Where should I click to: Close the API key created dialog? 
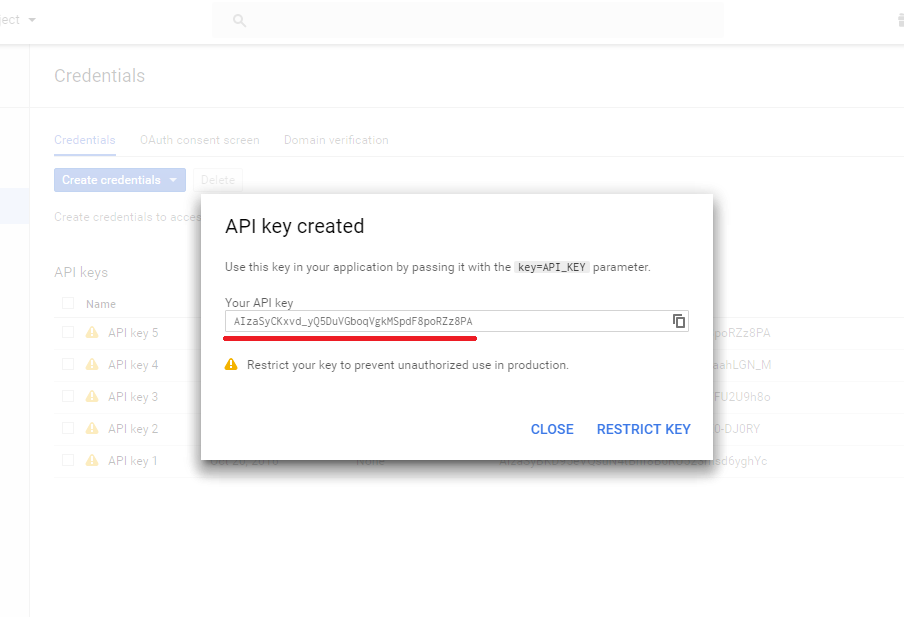tap(552, 429)
